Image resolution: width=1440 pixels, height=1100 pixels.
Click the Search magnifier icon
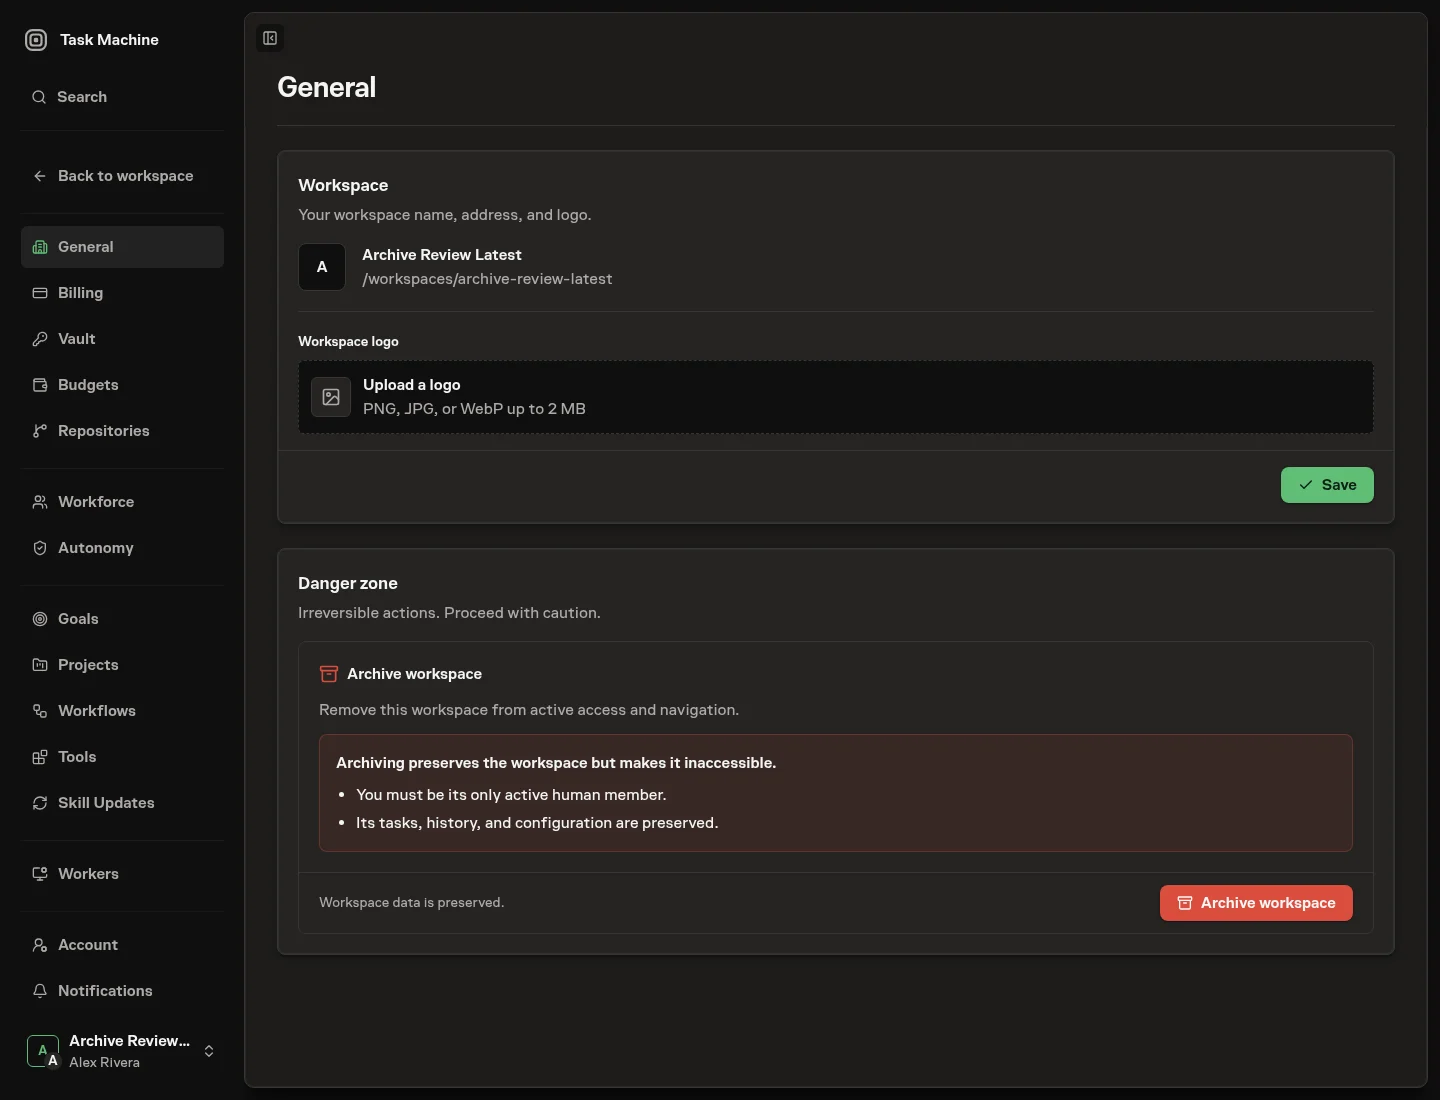click(39, 97)
